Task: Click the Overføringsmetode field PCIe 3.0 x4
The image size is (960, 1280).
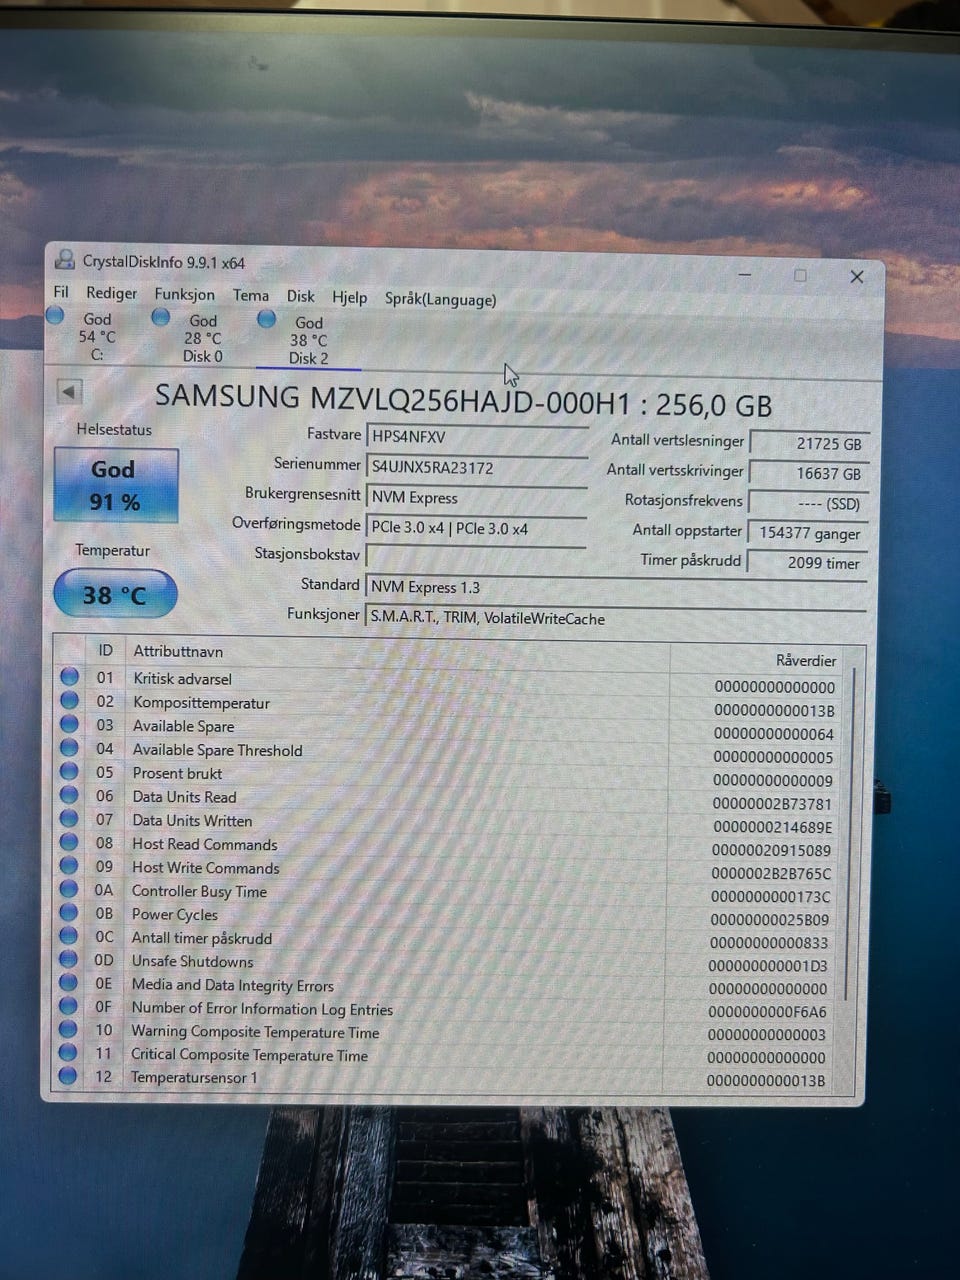Action: 476,528
